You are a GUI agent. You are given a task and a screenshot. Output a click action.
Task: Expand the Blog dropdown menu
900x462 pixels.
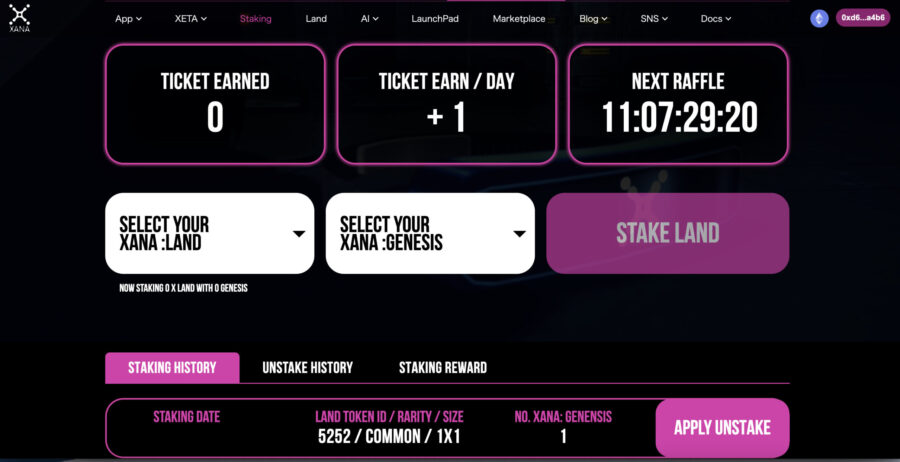(x=593, y=19)
